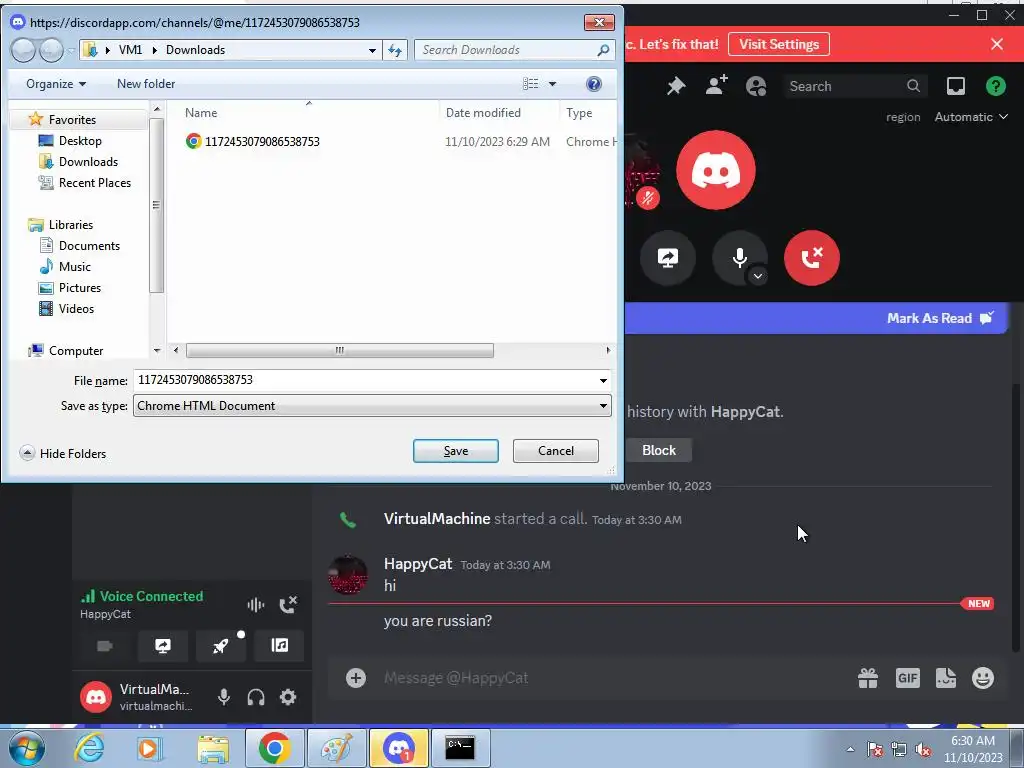Image resolution: width=1024 pixels, height=768 pixels.
Task: Open sticker picker icon
Action: pyautogui.click(x=945, y=678)
